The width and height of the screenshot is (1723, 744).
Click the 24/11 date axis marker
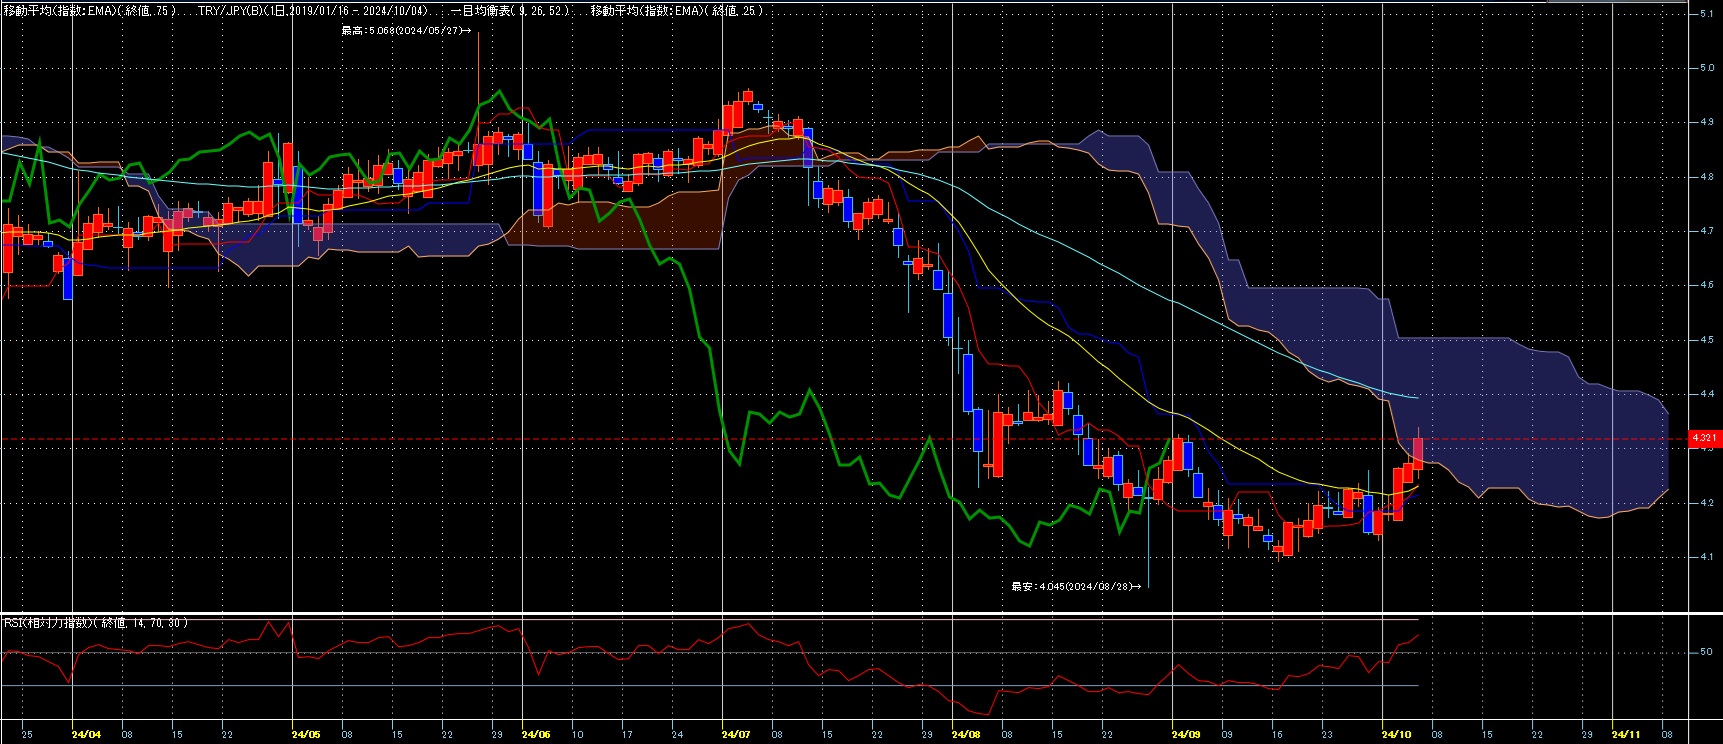pyautogui.click(x=1626, y=734)
